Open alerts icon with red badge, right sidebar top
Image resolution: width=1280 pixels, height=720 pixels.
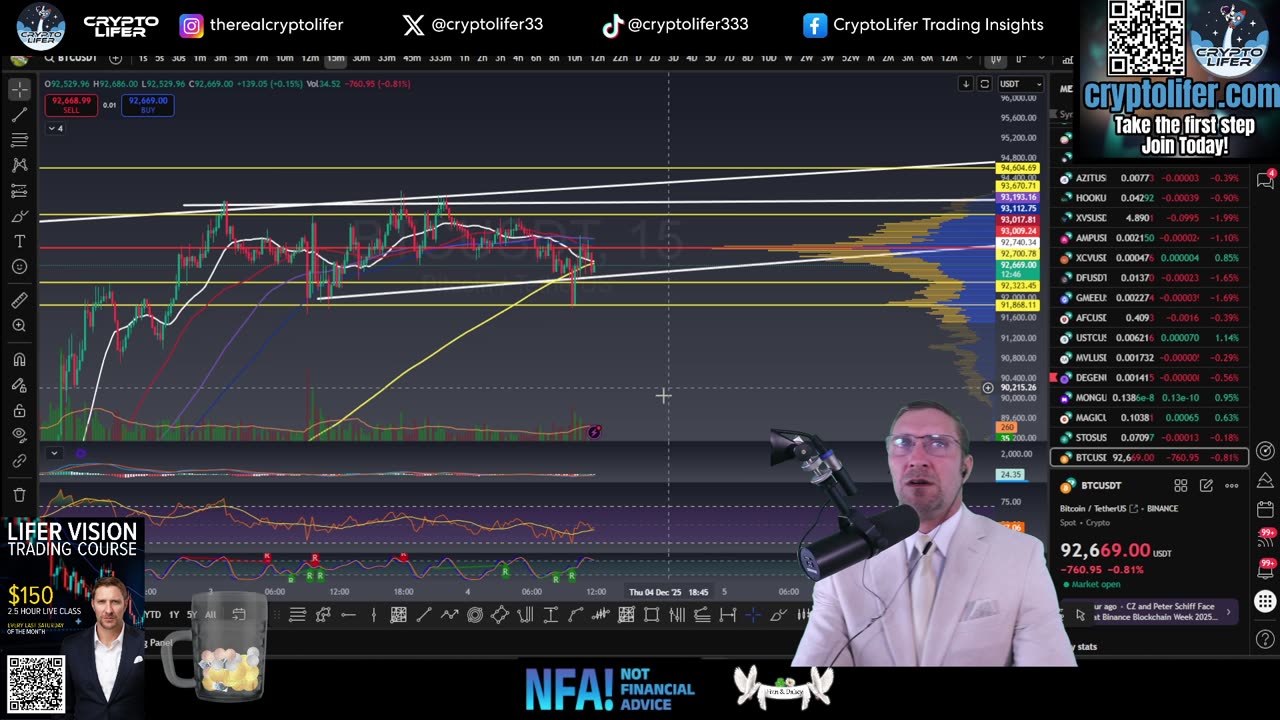[x=1266, y=180]
